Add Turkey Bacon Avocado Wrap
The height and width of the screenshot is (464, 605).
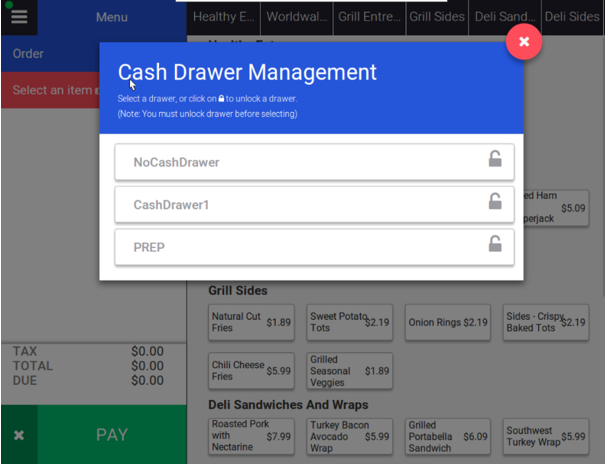click(x=350, y=436)
